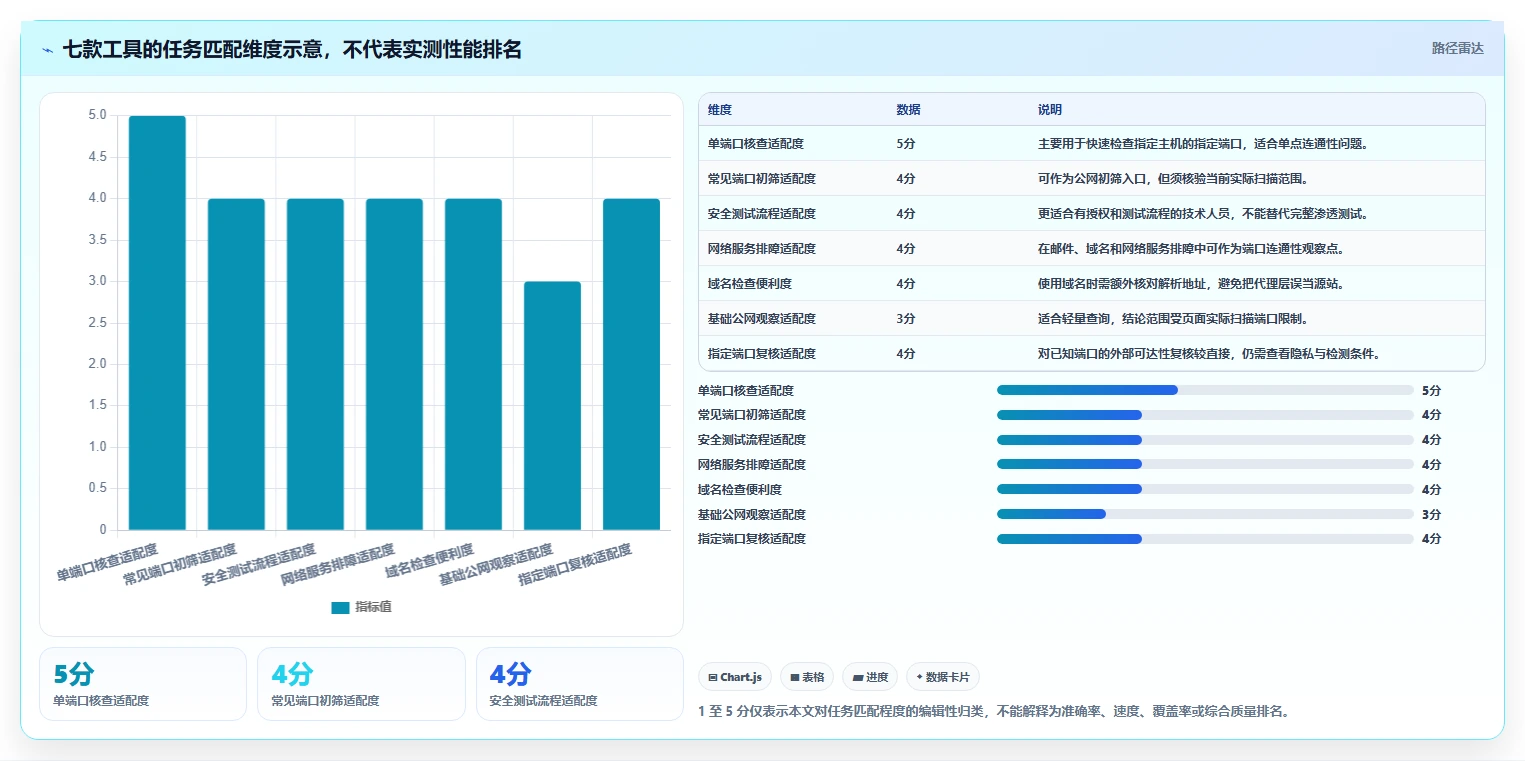Click y-axis label 2.5
The height and width of the screenshot is (761, 1525).
tap(97, 323)
